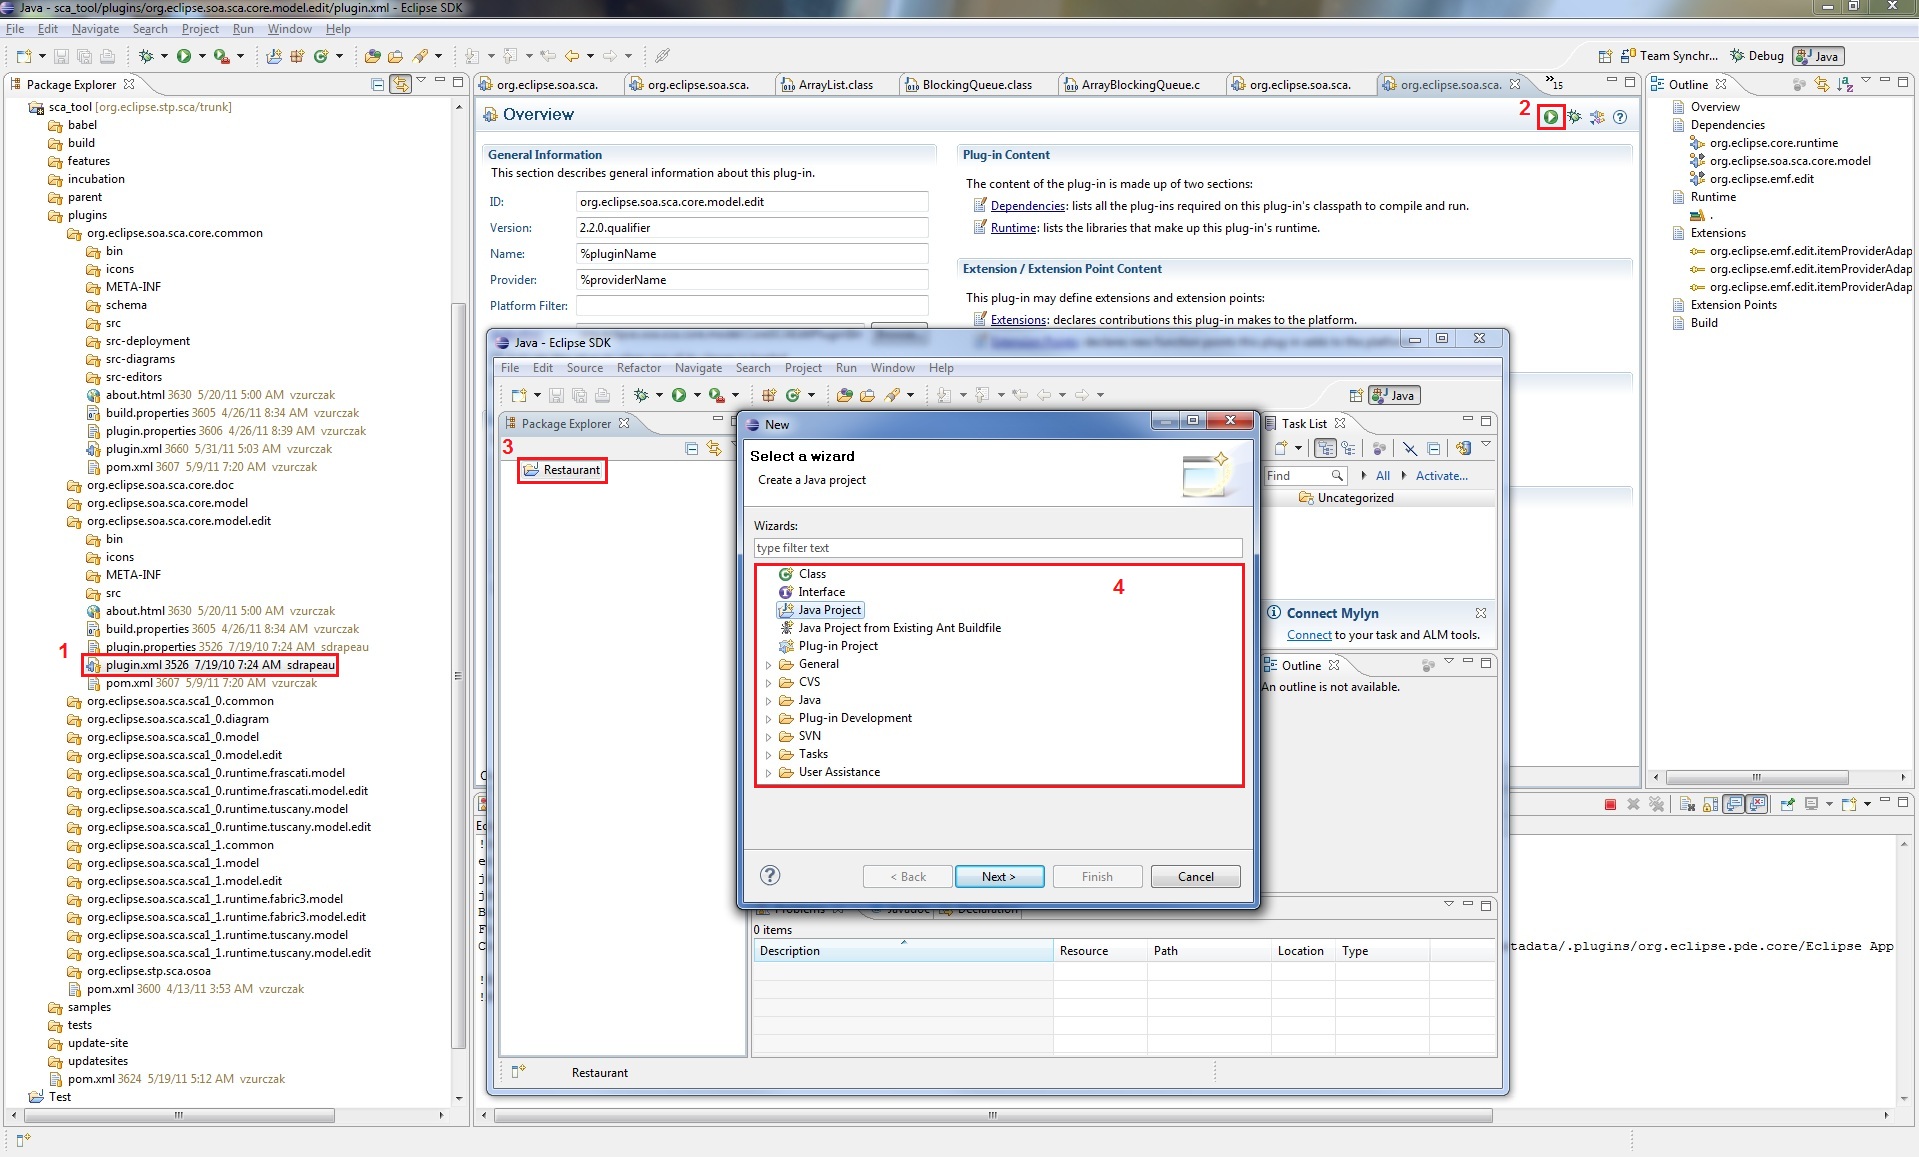Select the Restaurant project in inner Package Explorer
The width and height of the screenshot is (1919, 1157).
562,470
